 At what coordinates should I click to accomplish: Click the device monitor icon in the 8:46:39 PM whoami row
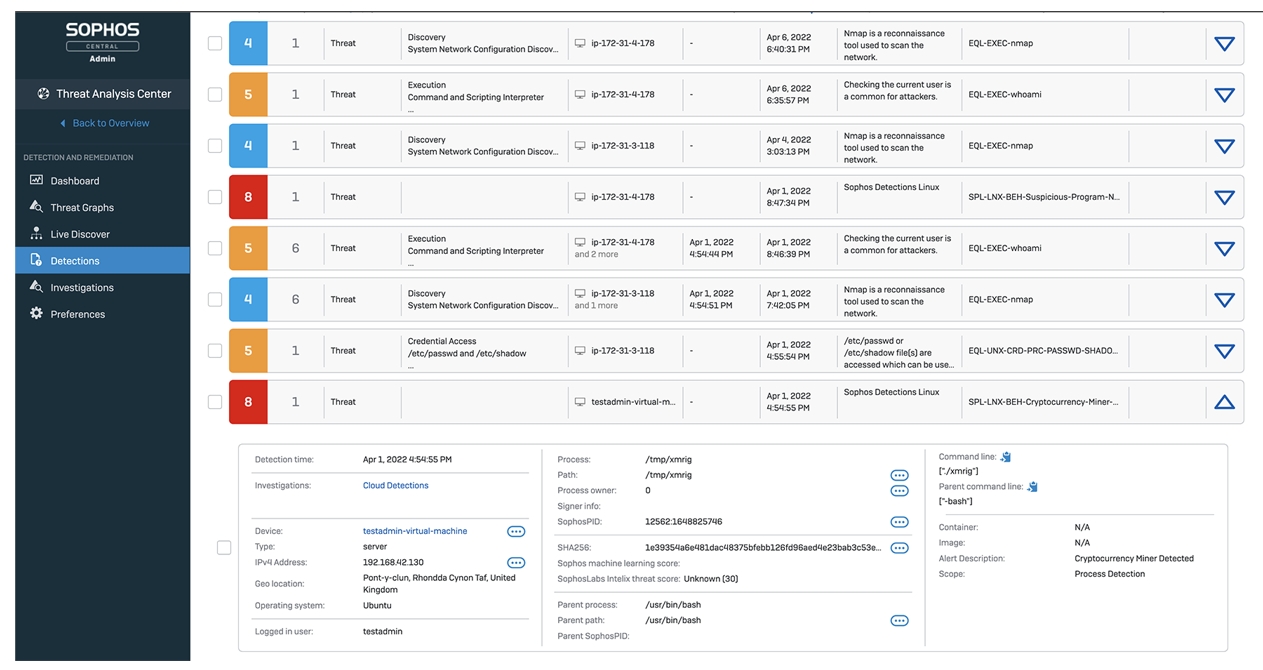(x=580, y=242)
